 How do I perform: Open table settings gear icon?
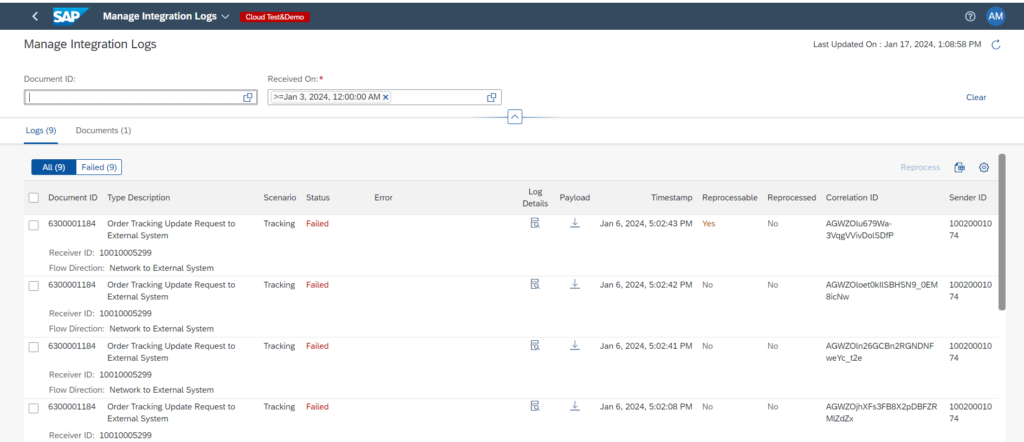983,168
